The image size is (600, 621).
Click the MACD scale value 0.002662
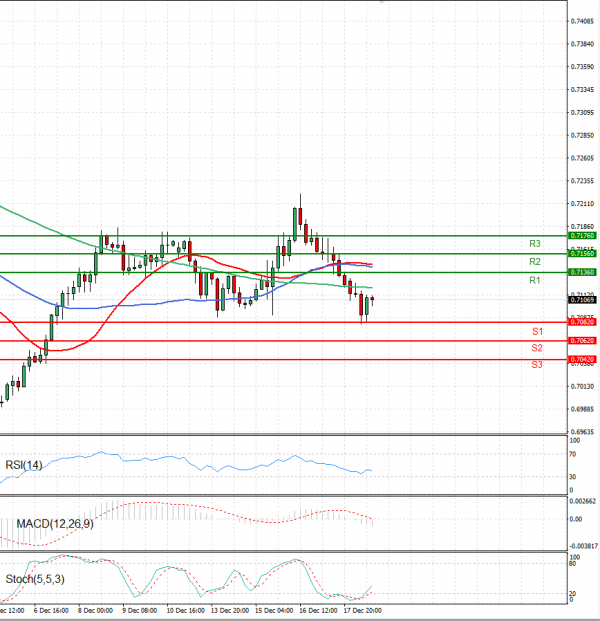tap(583, 501)
